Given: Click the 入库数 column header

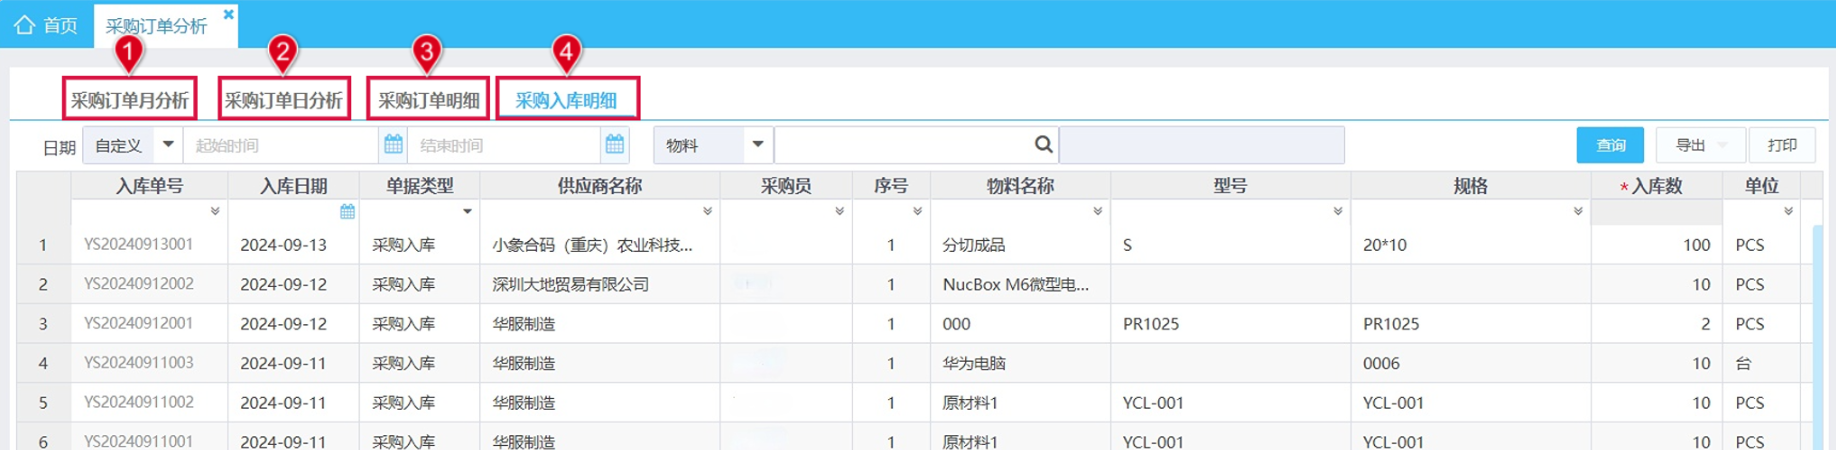Looking at the screenshot, I should click(1656, 186).
